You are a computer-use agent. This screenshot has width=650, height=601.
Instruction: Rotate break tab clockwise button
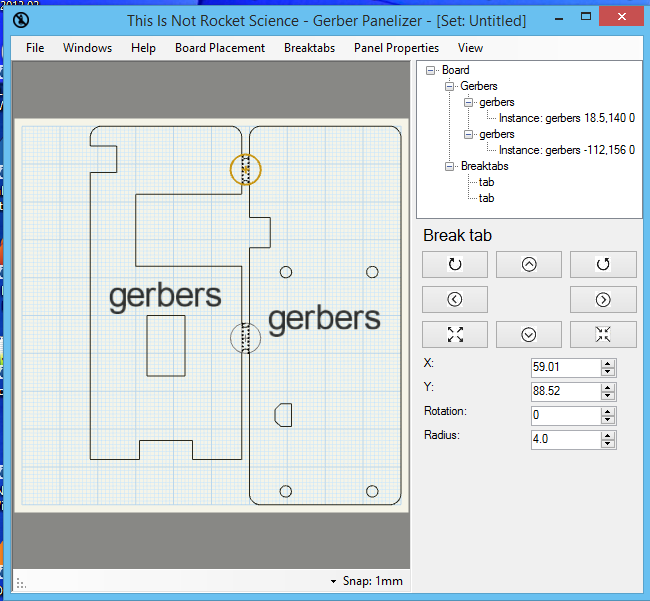pos(455,264)
